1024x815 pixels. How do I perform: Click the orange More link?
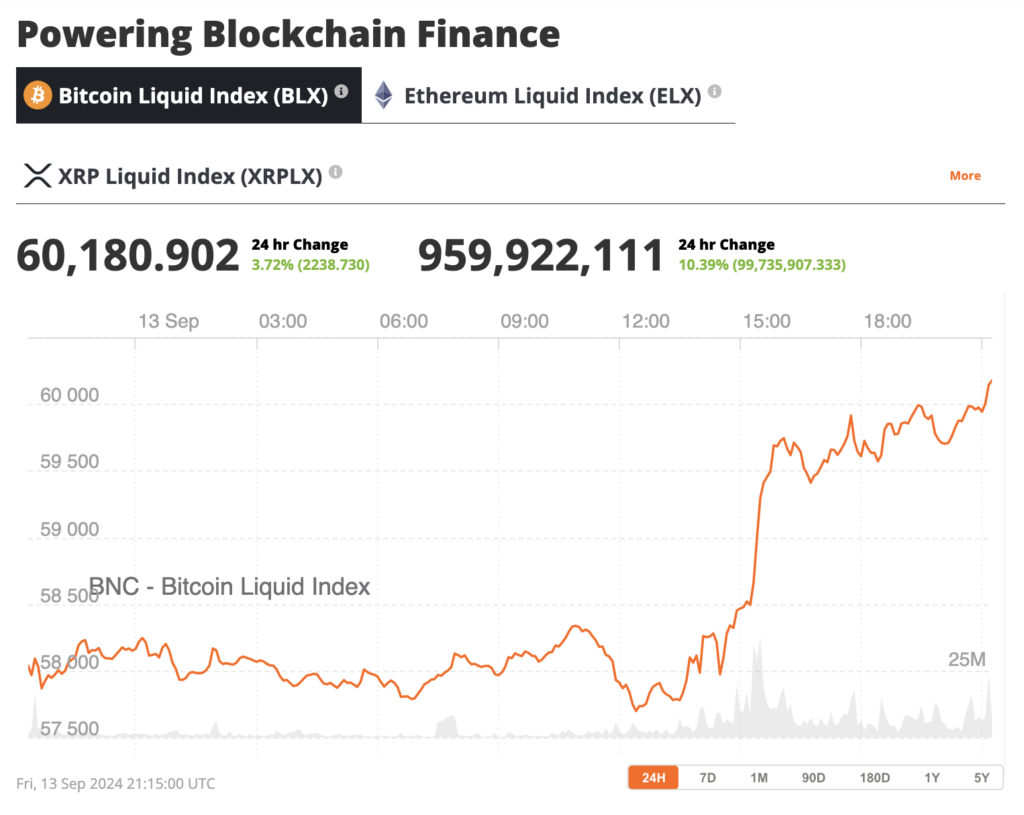pyautogui.click(x=964, y=176)
